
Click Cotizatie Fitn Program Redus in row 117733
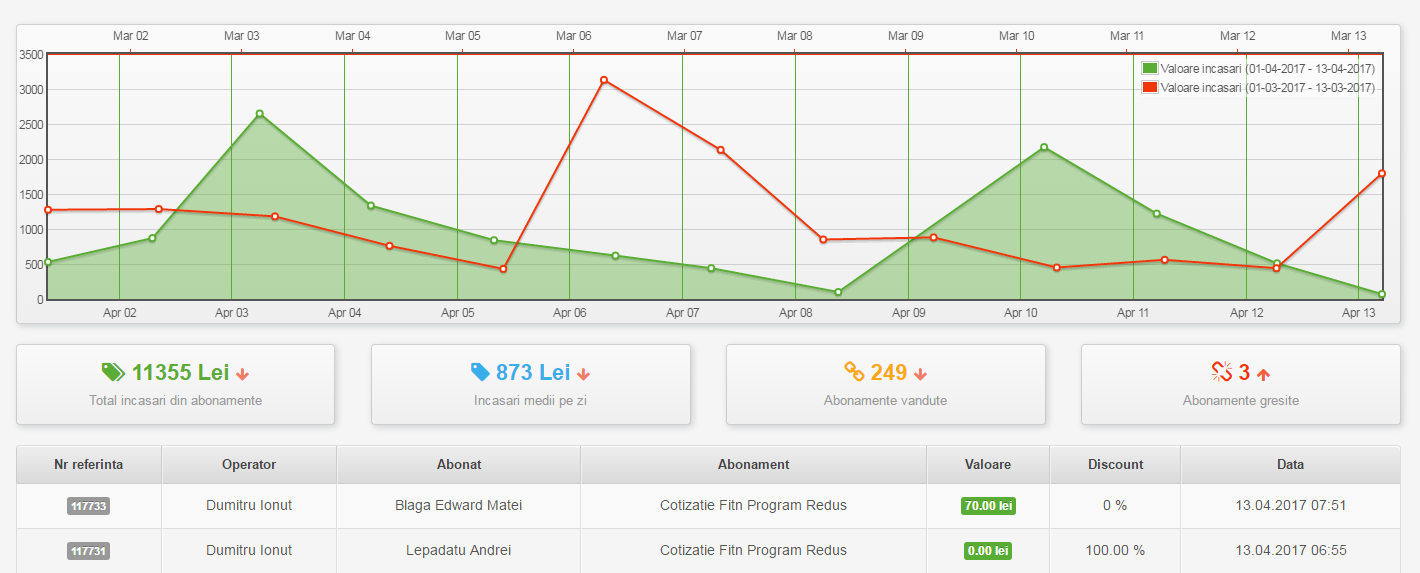click(x=753, y=506)
